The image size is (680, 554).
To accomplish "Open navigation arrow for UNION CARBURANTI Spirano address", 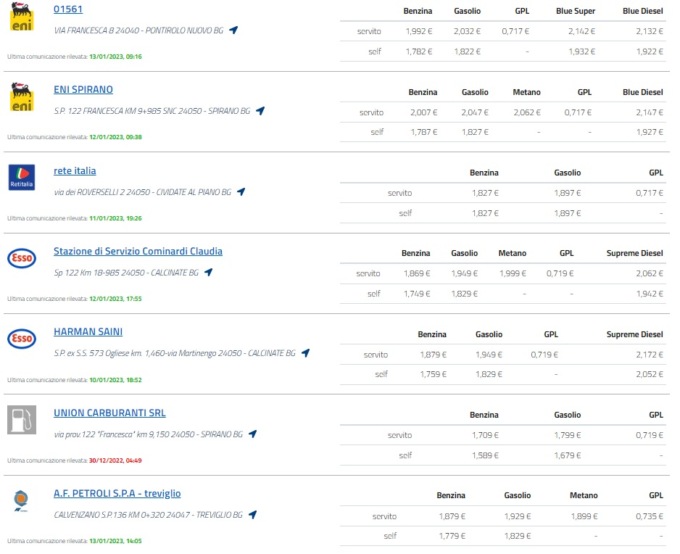I will [x=253, y=433].
